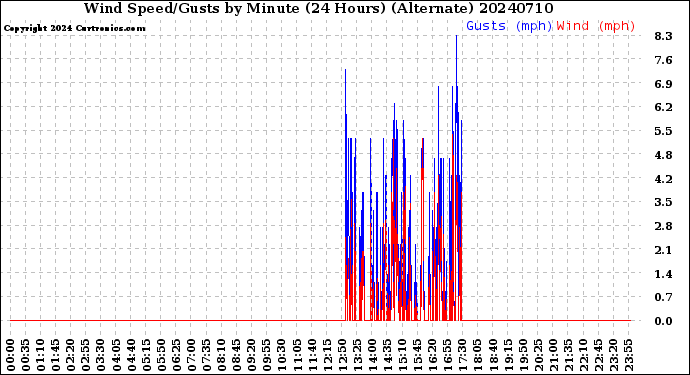The image size is (690, 375).
Task: Click the tallest blue gust peak at 8.3
Action: (456, 37)
